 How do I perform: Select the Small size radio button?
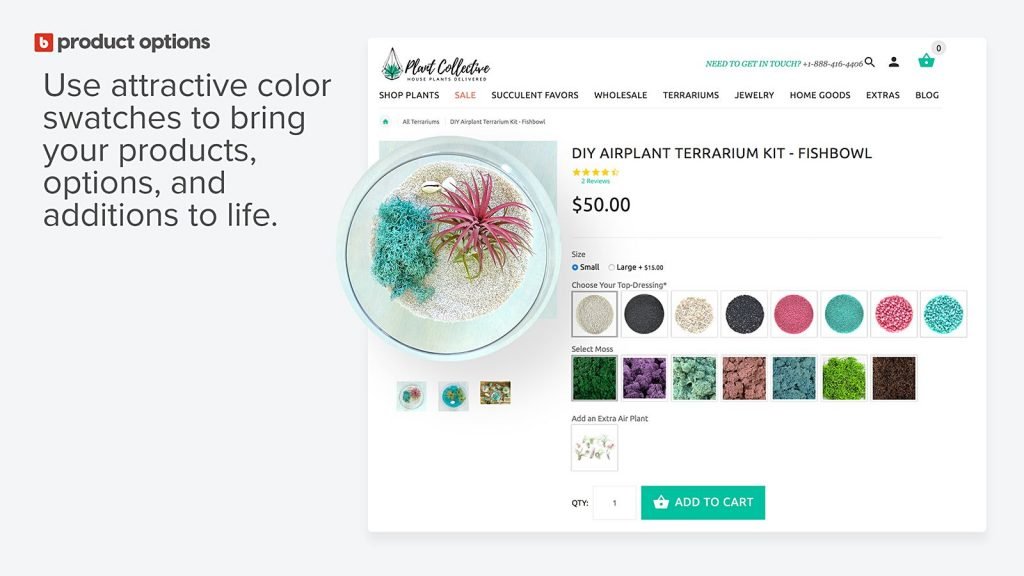(x=575, y=267)
